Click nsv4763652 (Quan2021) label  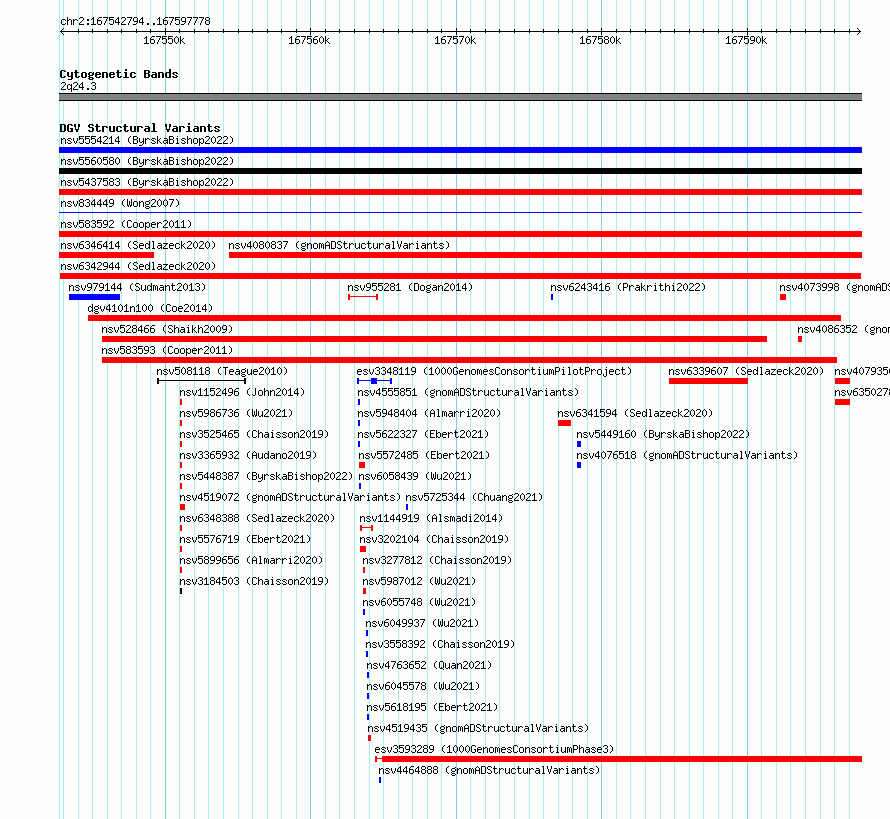click(x=429, y=665)
